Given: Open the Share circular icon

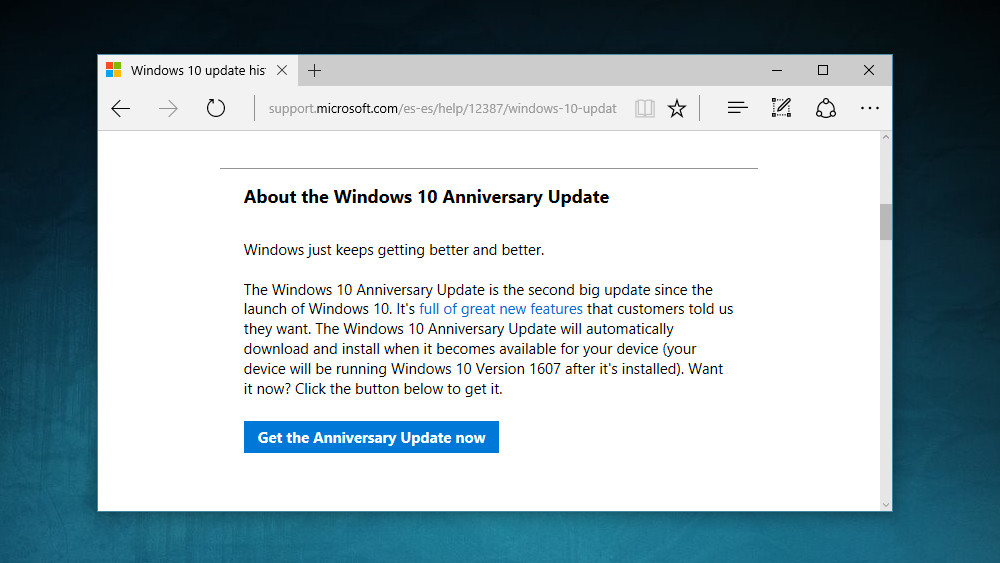Looking at the screenshot, I should tap(826, 108).
